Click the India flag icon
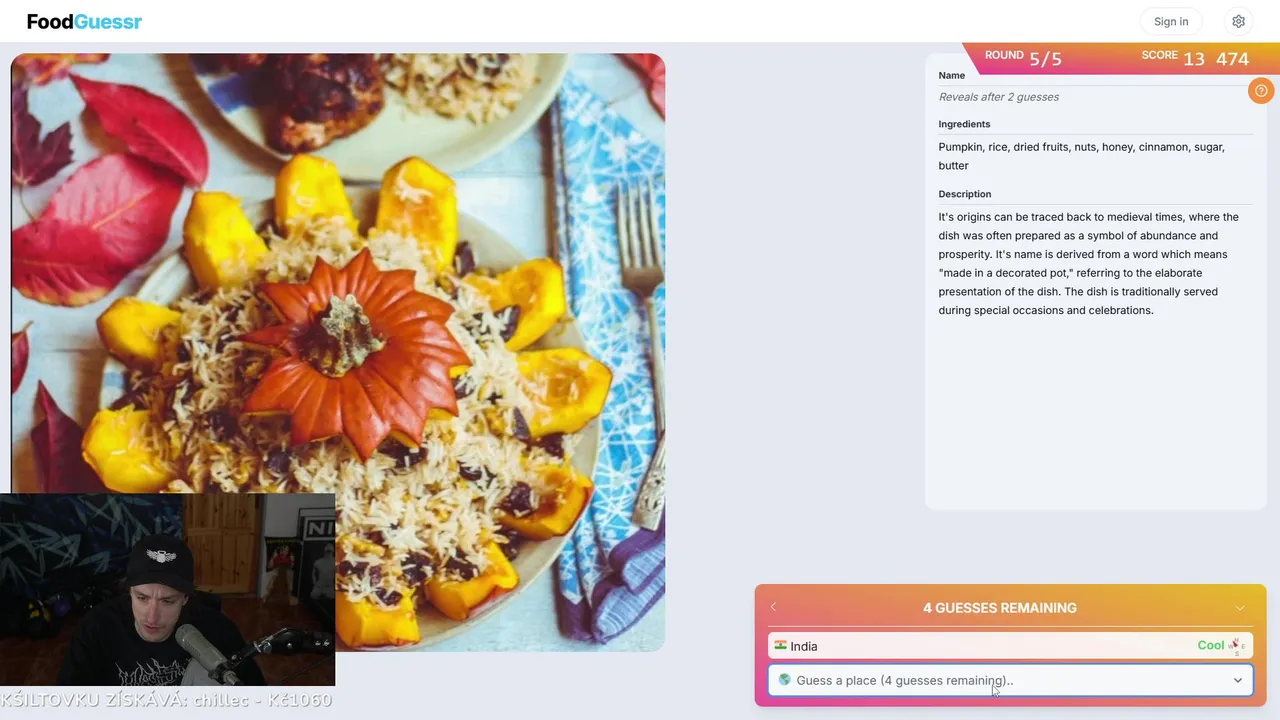The width and height of the screenshot is (1280, 720). tap(780, 646)
